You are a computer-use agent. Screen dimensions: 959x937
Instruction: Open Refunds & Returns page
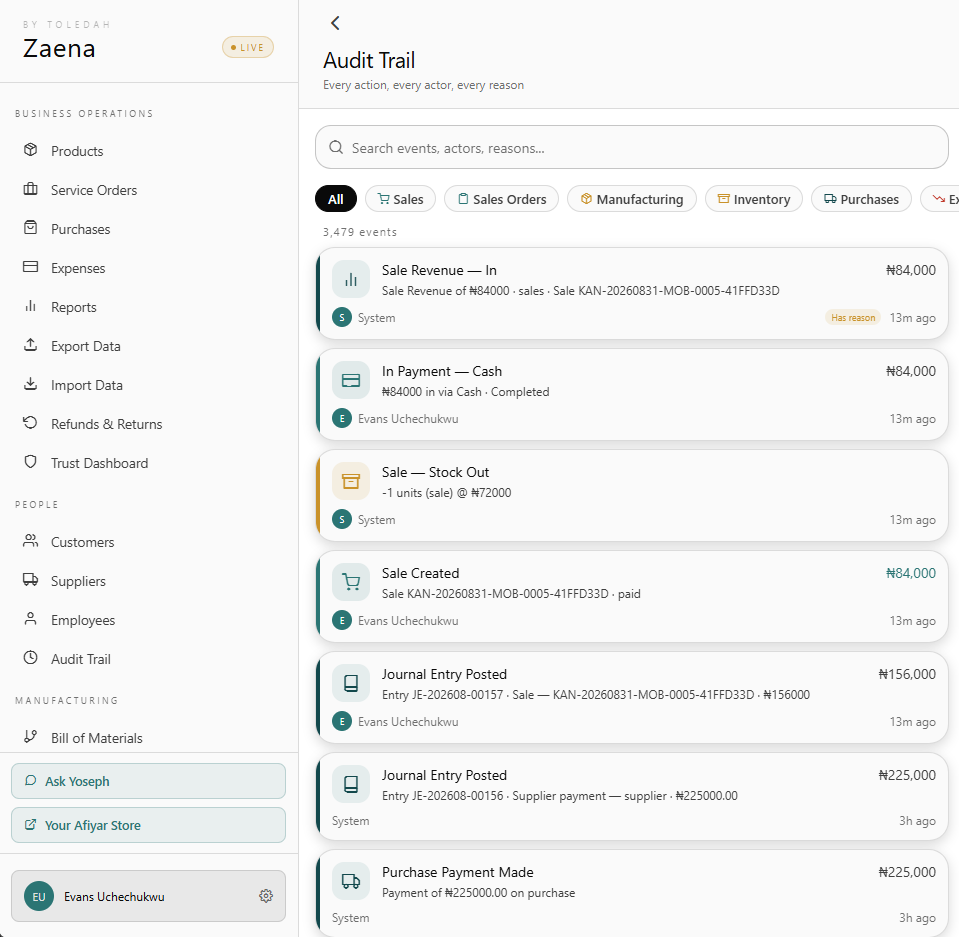click(106, 424)
